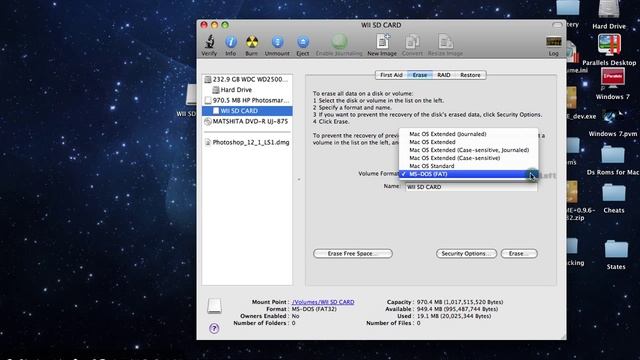
Task: Choose plain Mac OS Extended format
Action: tap(469, 142)
